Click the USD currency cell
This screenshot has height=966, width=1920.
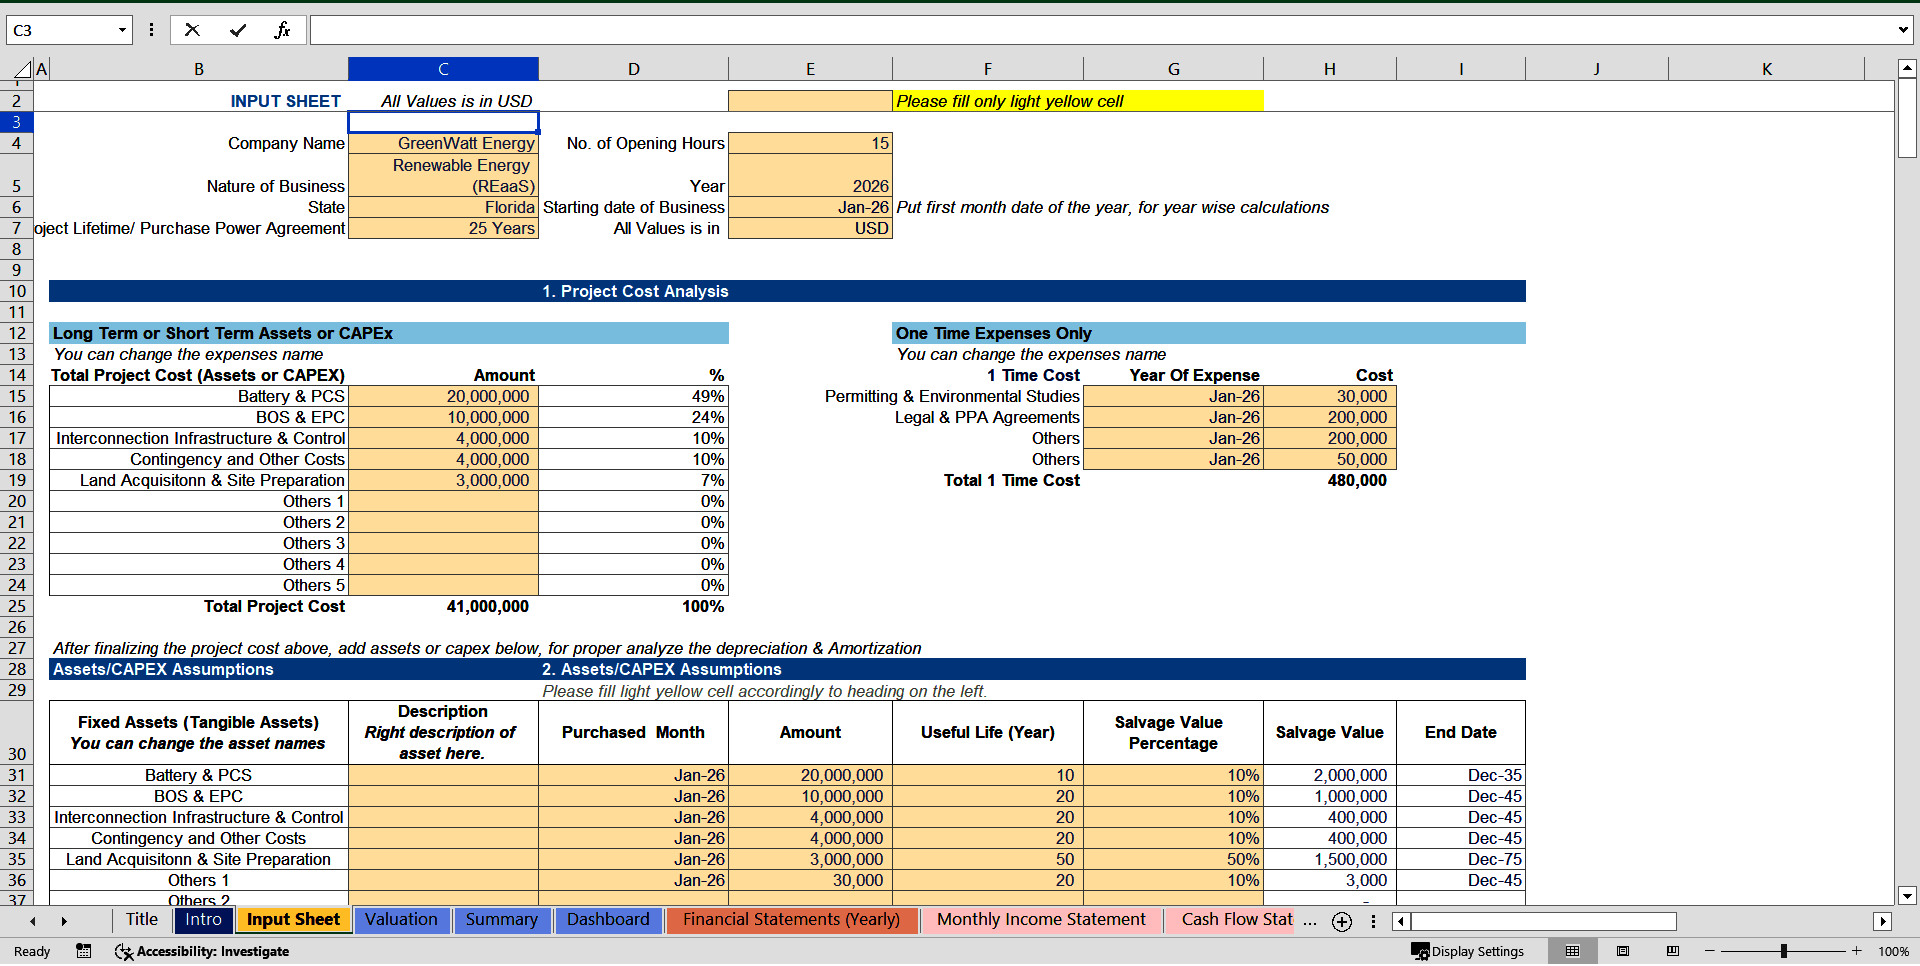click(x=810, y=228)
